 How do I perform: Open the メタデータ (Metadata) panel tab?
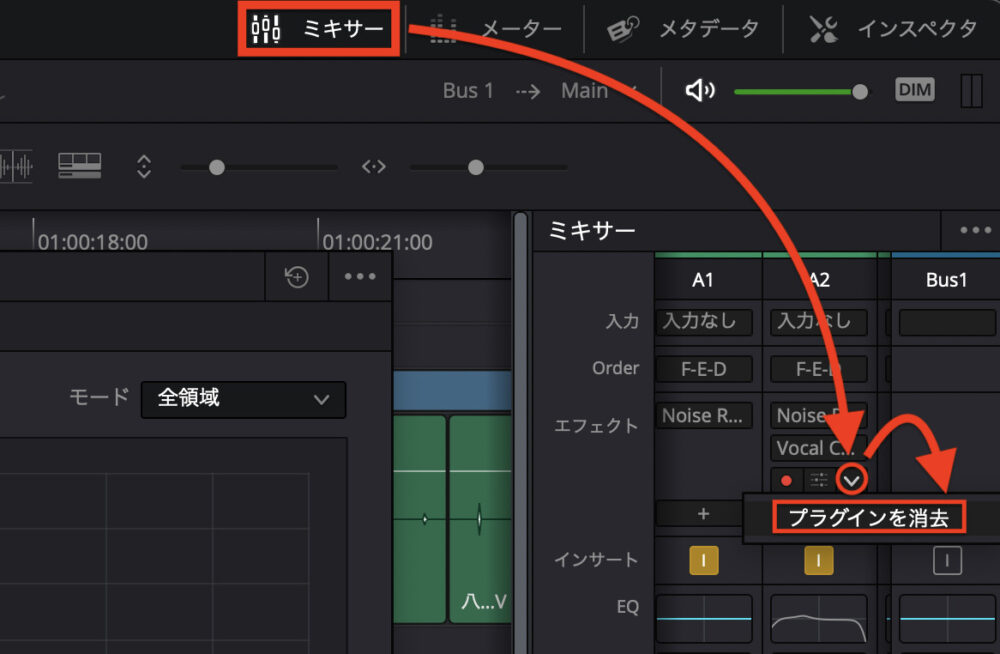(x=682, y=29)
